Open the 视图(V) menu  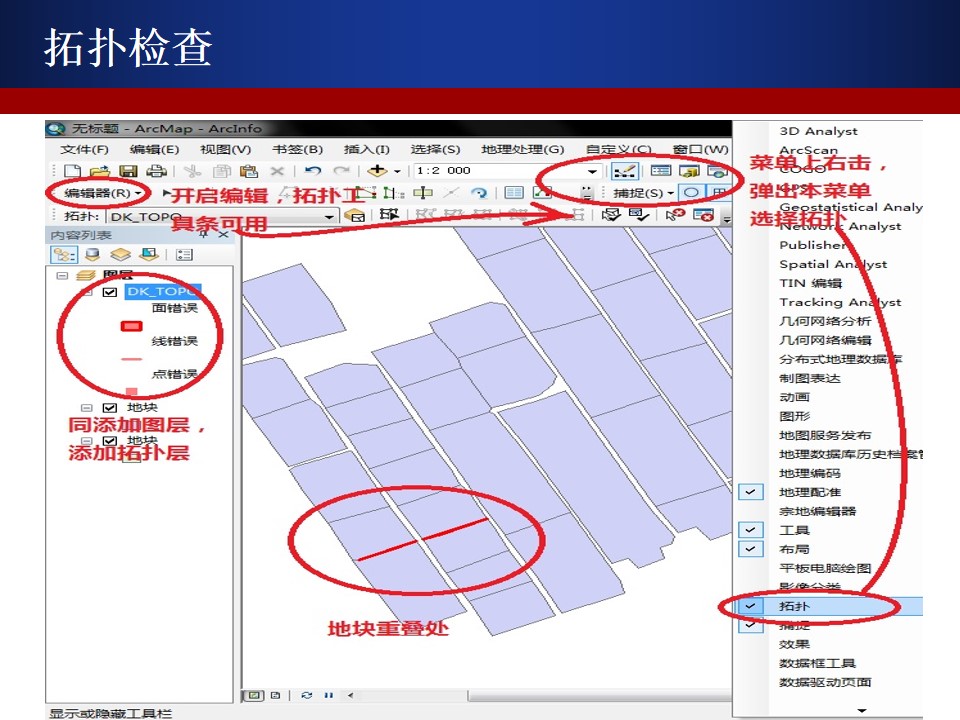pos(226,149)
